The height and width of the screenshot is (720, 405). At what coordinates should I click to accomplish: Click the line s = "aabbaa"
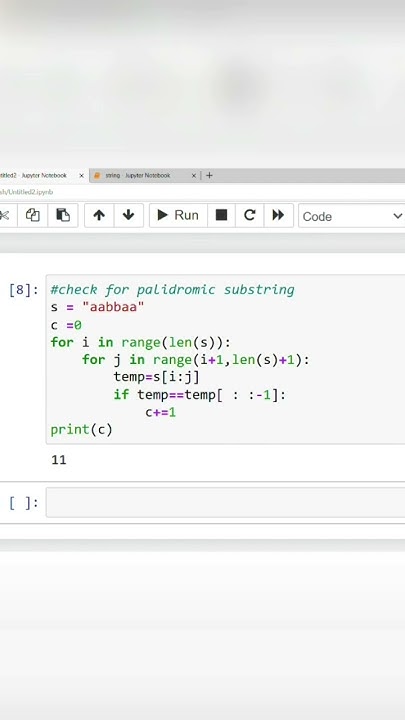pyautogui.click(x=97, y=307)
